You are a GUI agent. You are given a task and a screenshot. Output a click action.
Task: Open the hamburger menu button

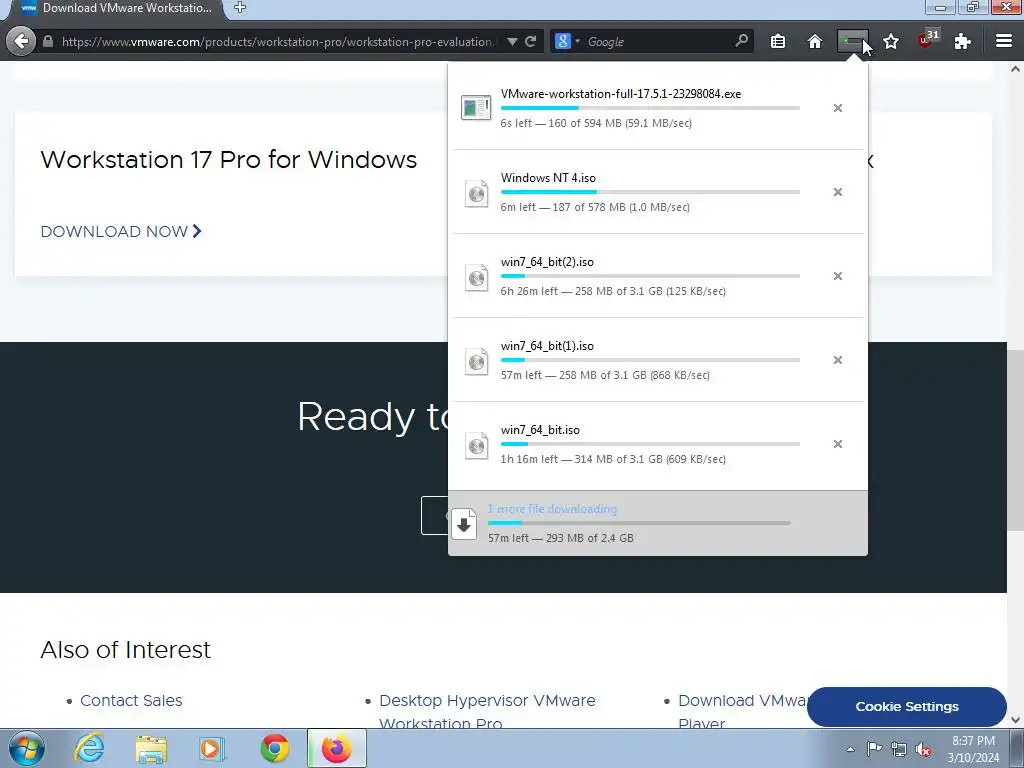[1004, 41]
